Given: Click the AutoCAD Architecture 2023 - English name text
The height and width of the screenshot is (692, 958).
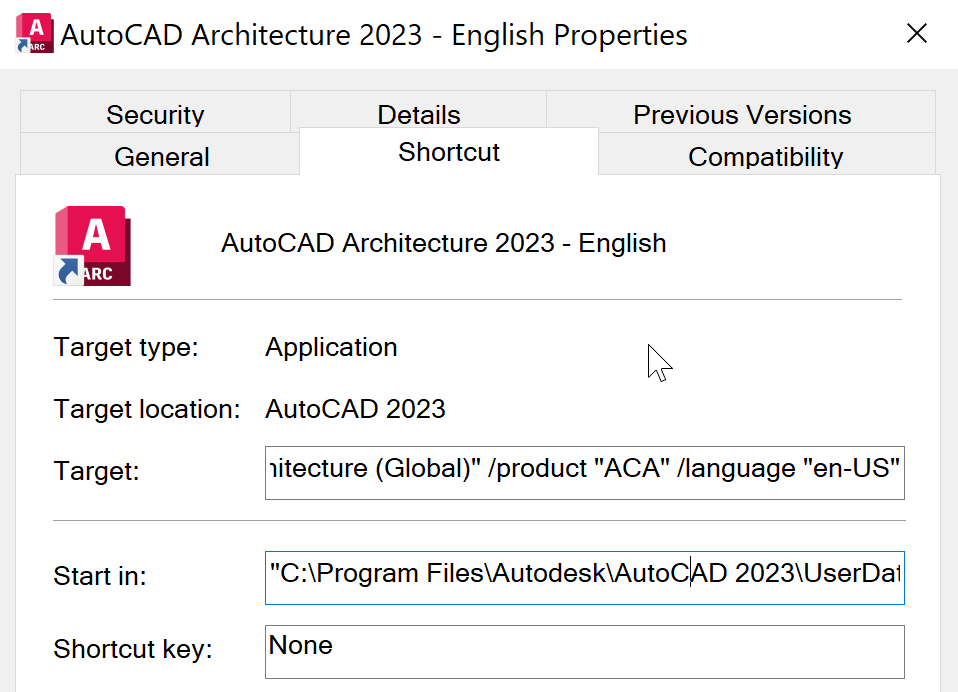Looking at the screenshot, I should 443,243.
